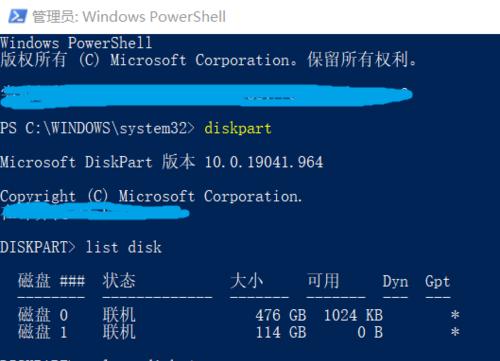This screenshot has height=361, width=500.
Task: Click the 磁盘 1 row label
Action: (x=43, y=332)
